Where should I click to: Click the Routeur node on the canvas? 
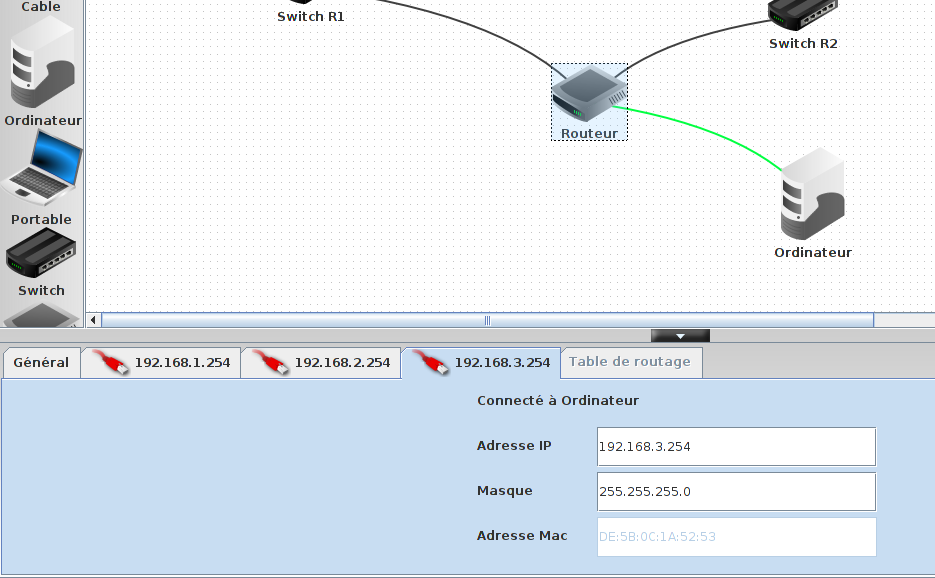pos(588,97)
